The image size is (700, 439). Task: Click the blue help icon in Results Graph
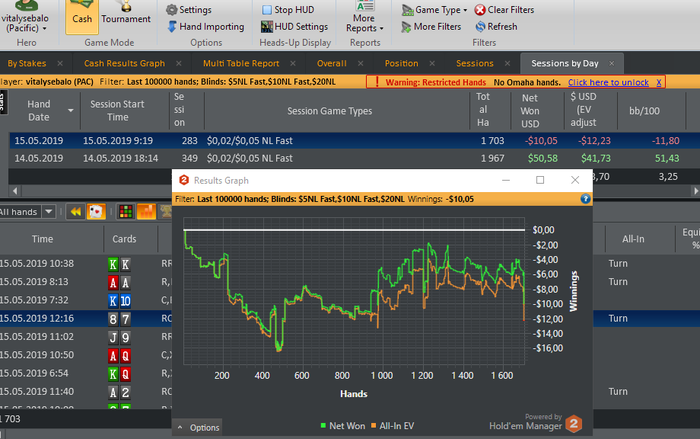point(585,199)
